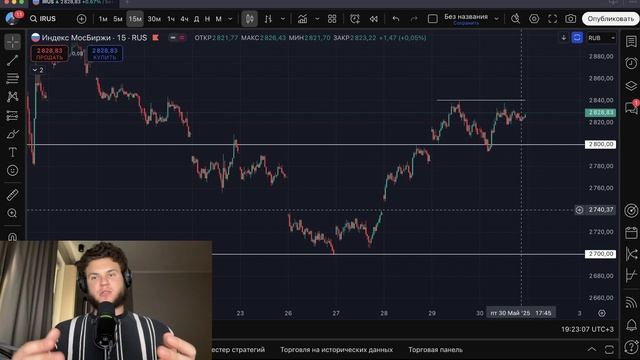Select the Text annotation tool
Image resolution: width=640 pixels, height=360 pixels.
pyautogui.click(x=13, y=152)
